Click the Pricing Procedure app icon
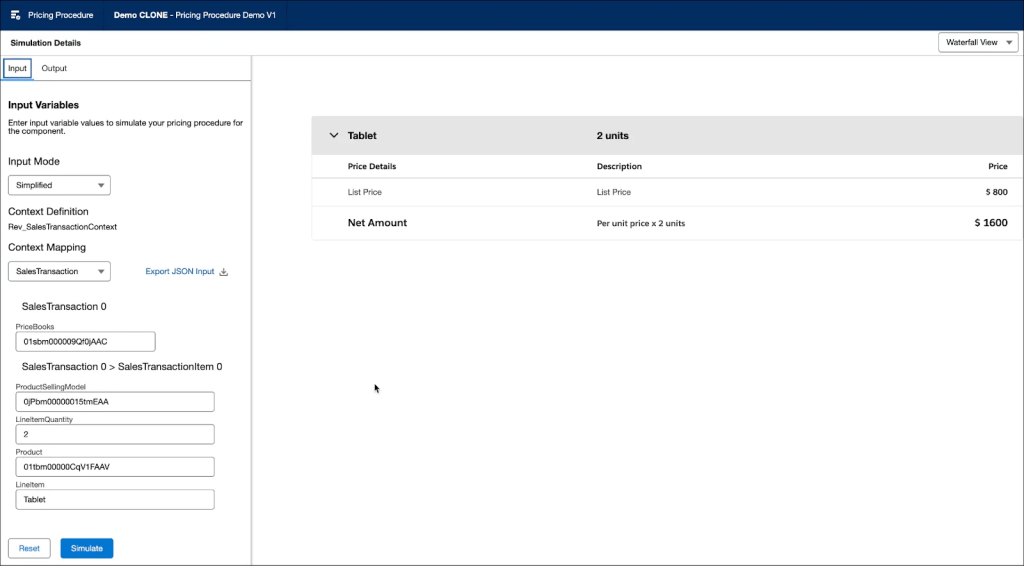Screen dimensions: 1024x566 (16, 15)
